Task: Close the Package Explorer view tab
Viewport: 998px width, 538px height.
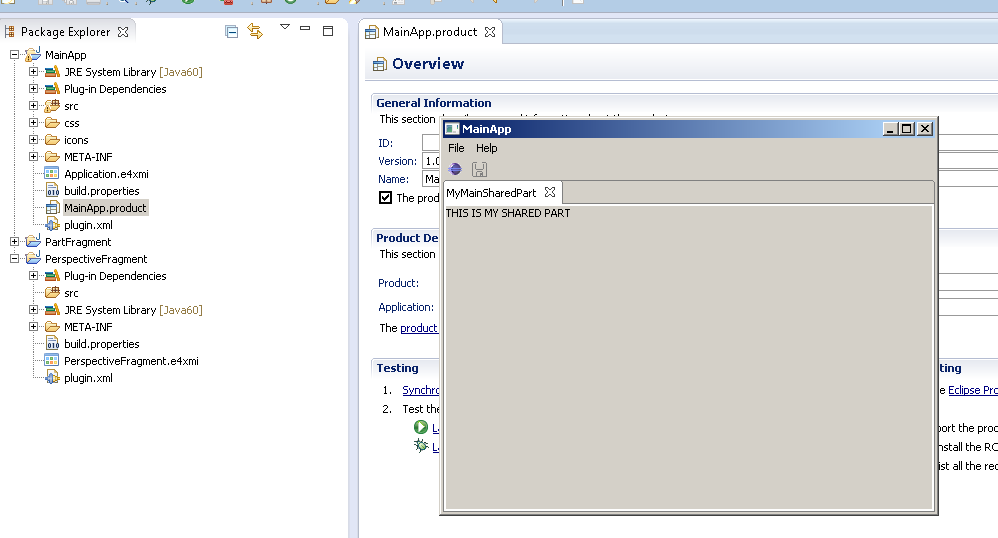Action: coord(123,33)
